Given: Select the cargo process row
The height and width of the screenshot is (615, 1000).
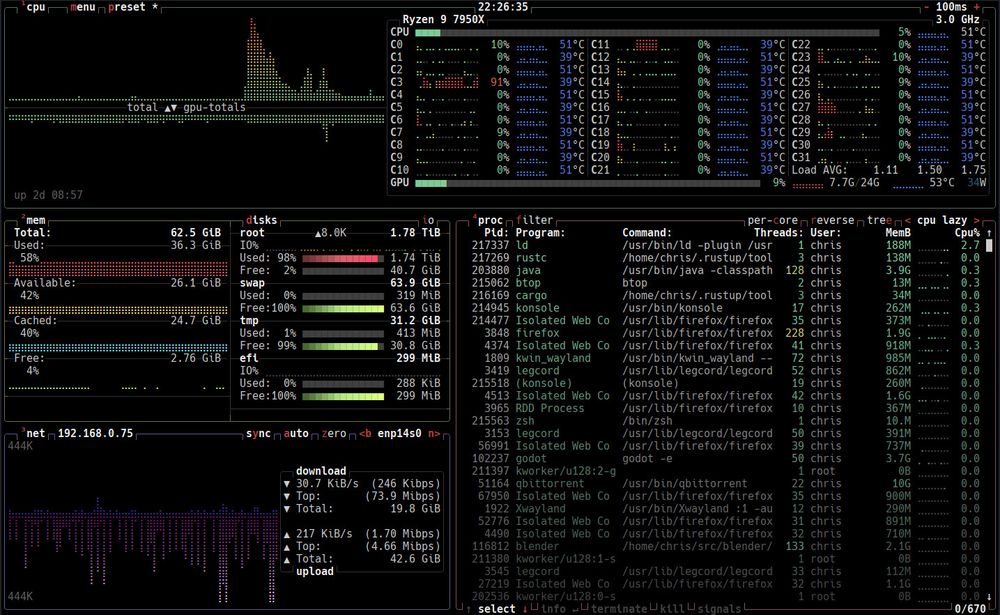Looking at the screenshot, I should pyautogui.click(x=725, y=295).
